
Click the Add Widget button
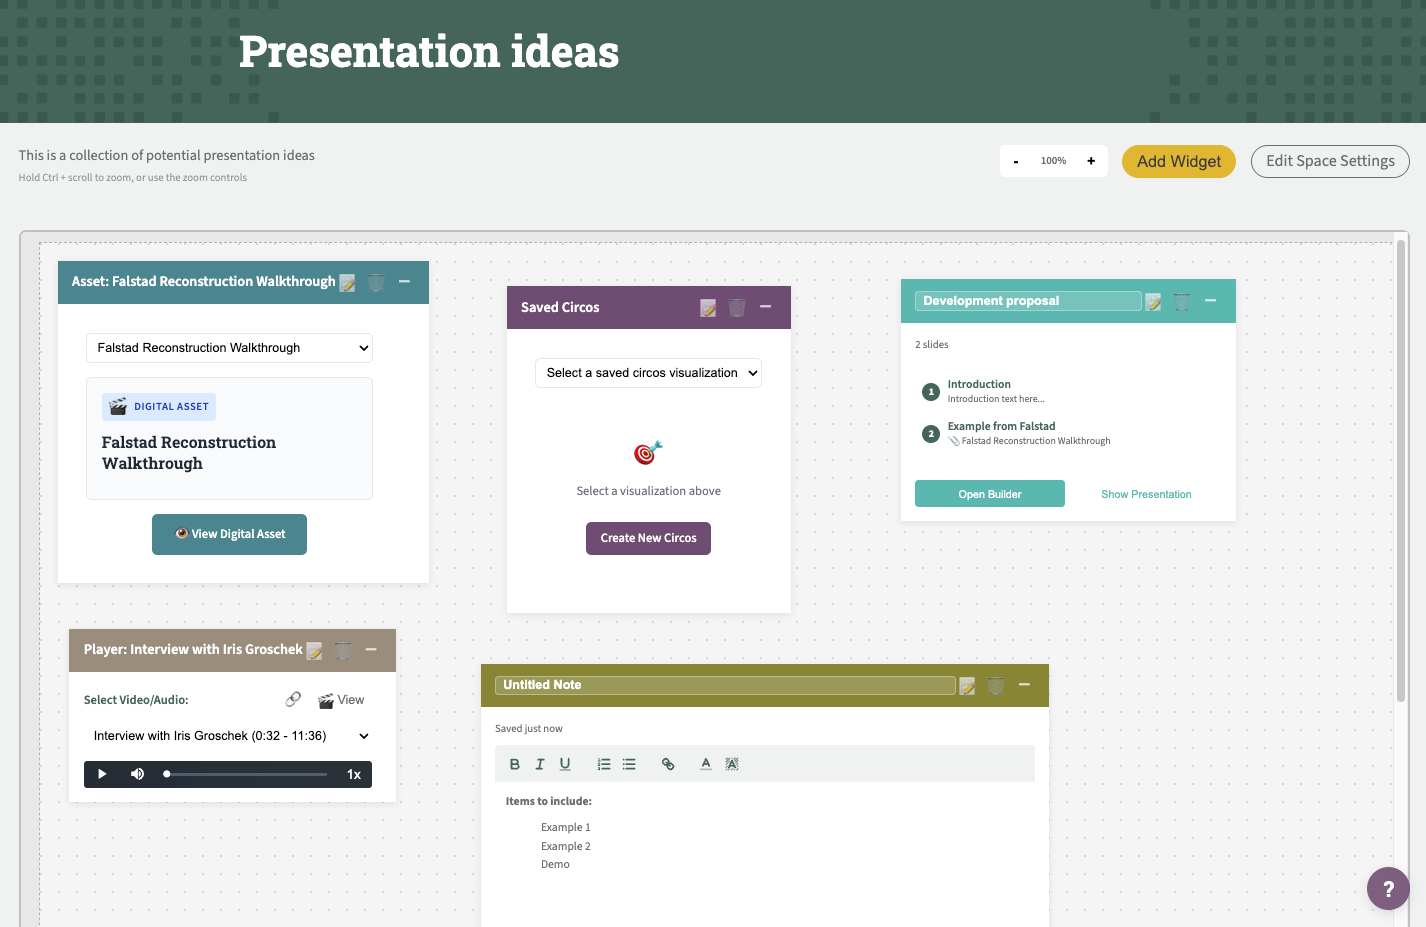[x=1178, y=161]
